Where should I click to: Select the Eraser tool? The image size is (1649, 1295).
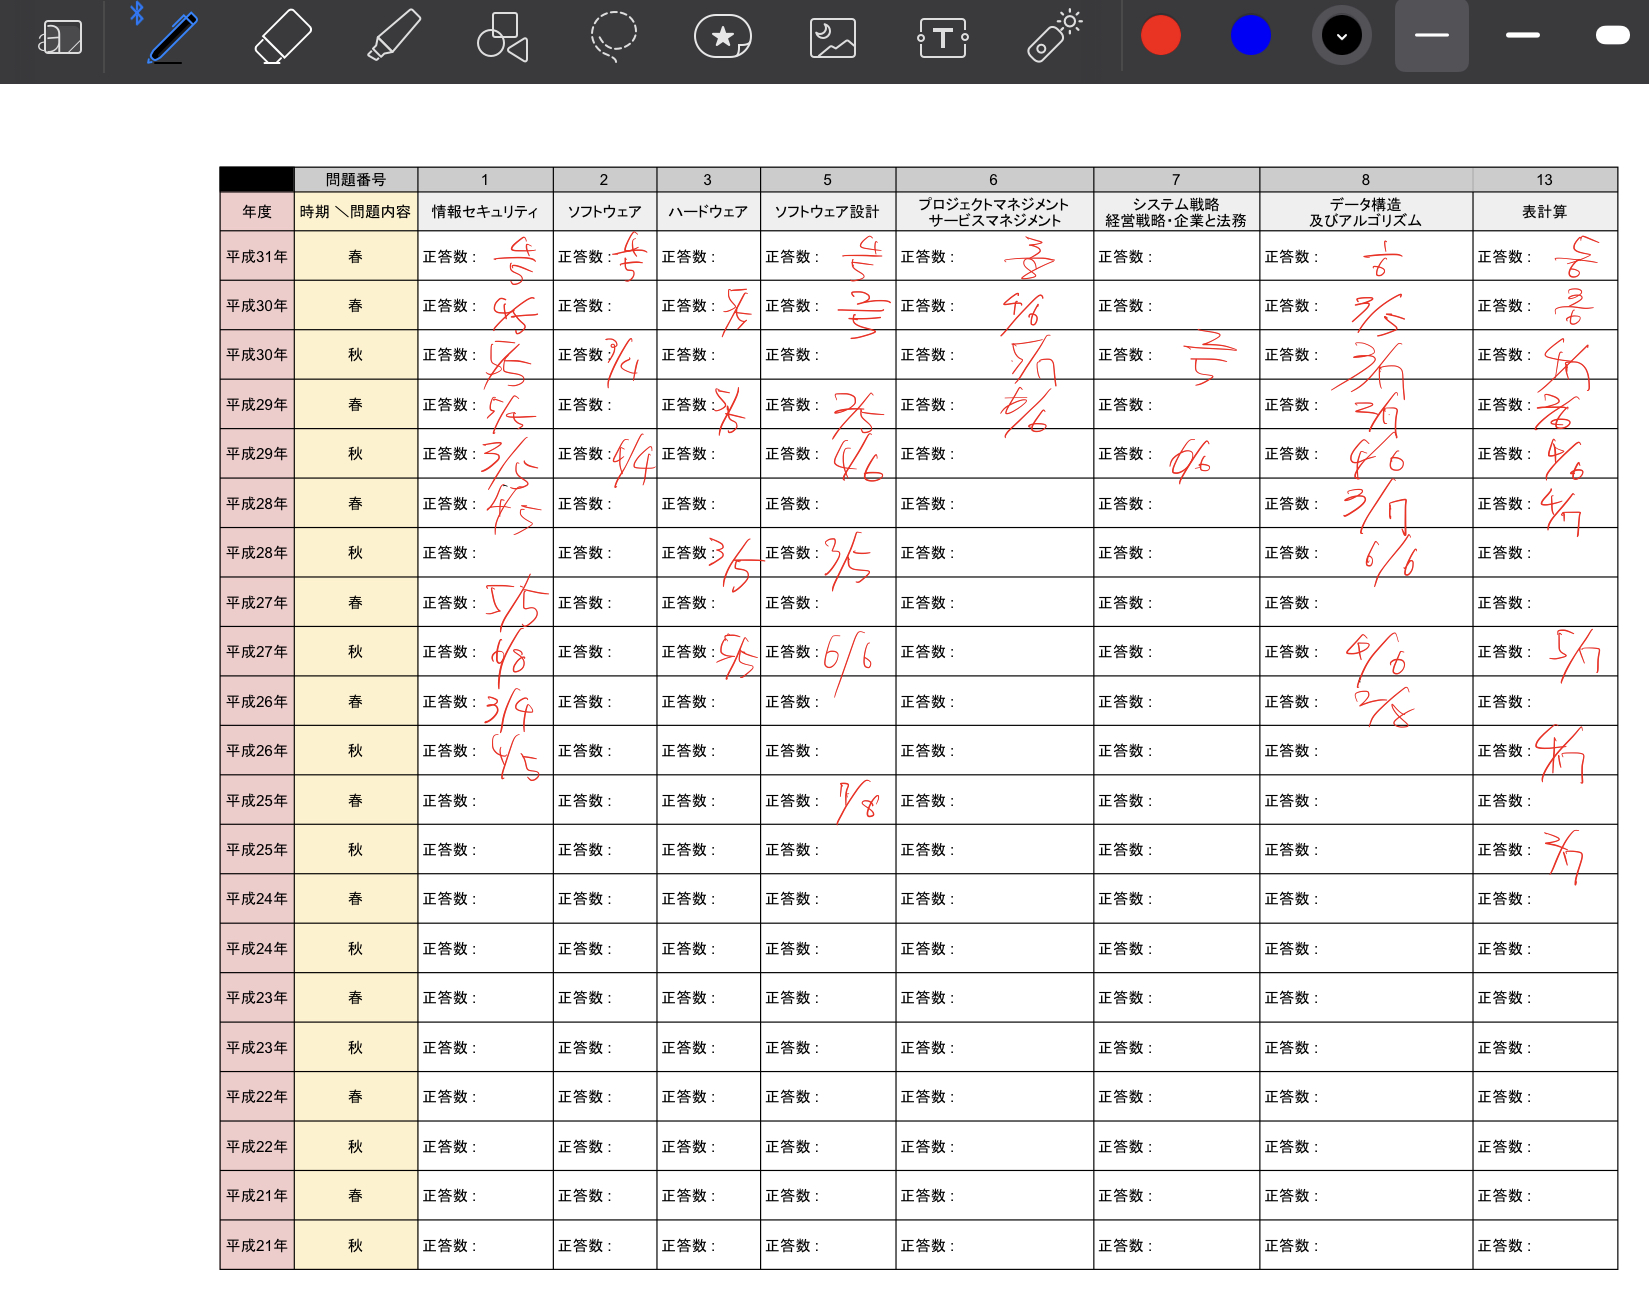coord(283,38)
